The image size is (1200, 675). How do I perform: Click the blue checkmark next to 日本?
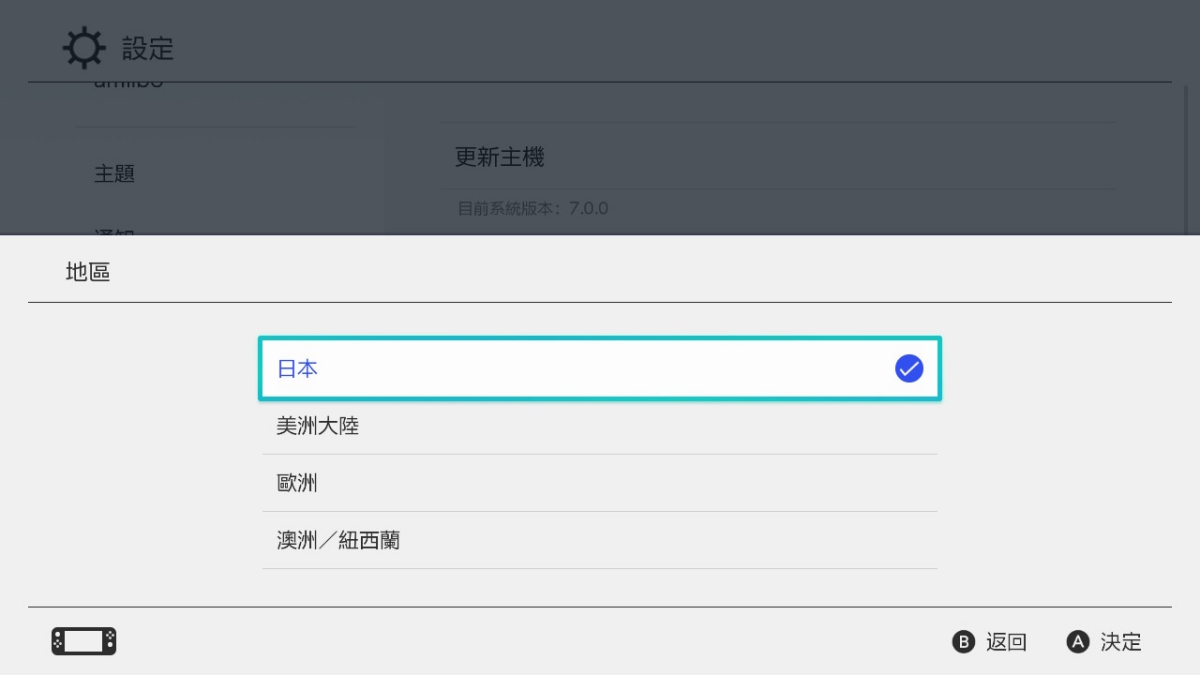908,369
